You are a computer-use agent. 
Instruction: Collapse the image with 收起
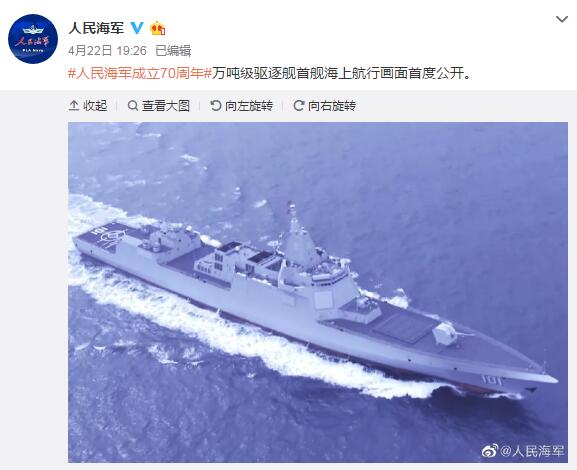pos(88,106)
